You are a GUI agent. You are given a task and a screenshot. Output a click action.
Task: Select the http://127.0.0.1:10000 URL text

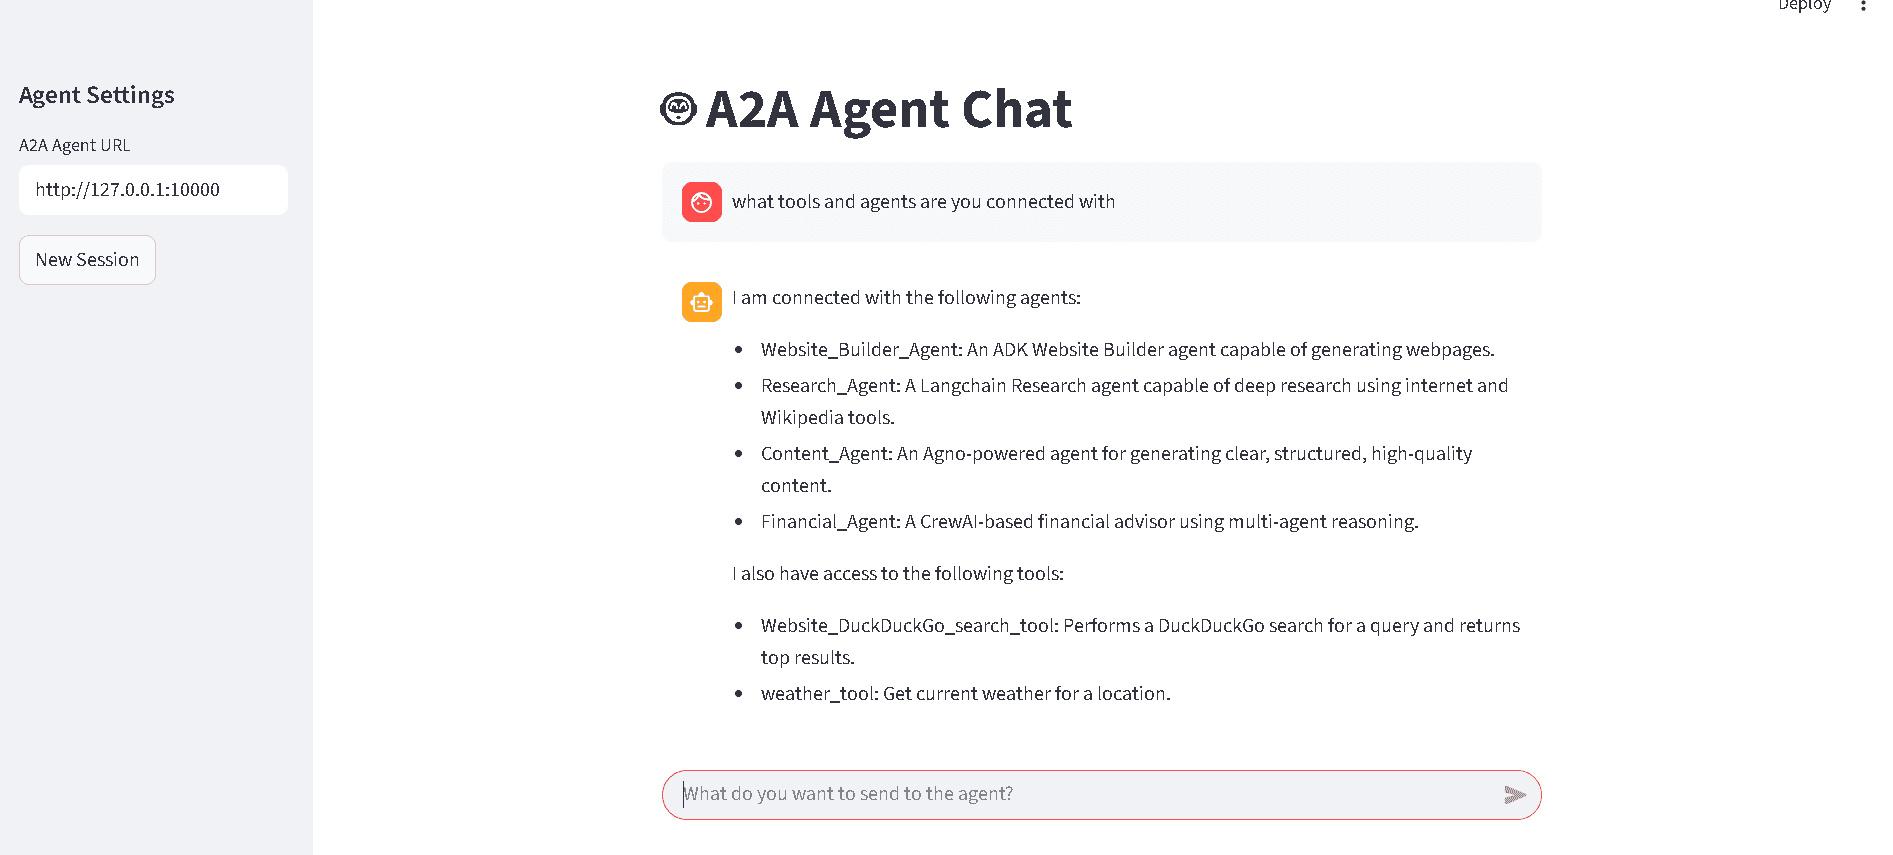tap(127, 189)
